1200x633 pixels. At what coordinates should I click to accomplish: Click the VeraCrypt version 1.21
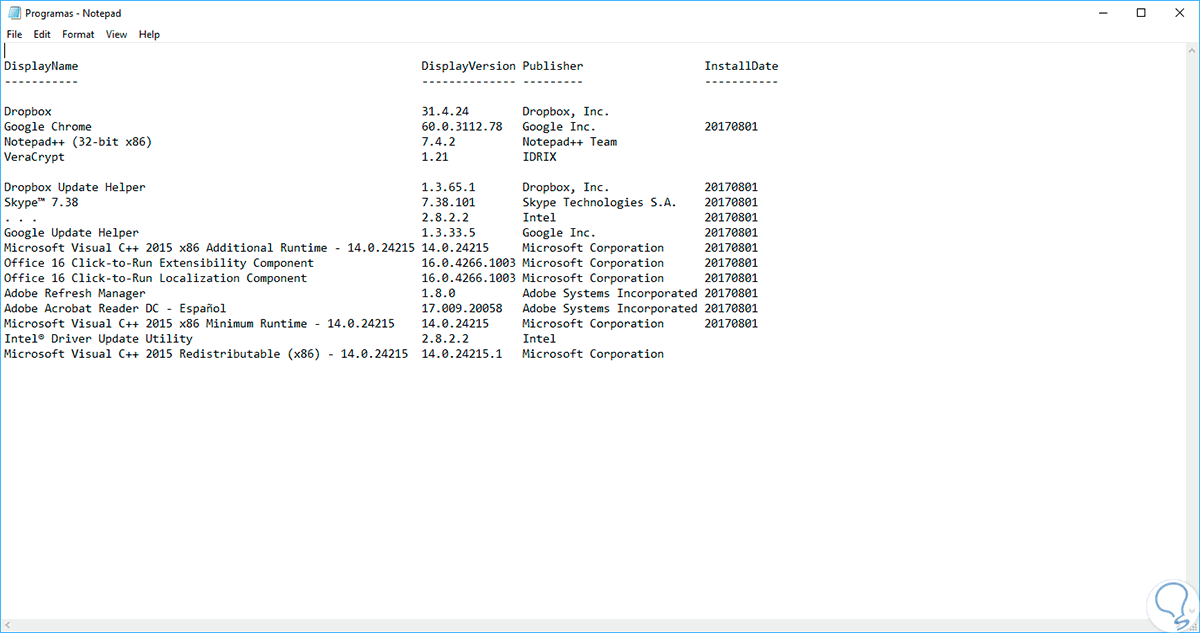tap(435, 157)
